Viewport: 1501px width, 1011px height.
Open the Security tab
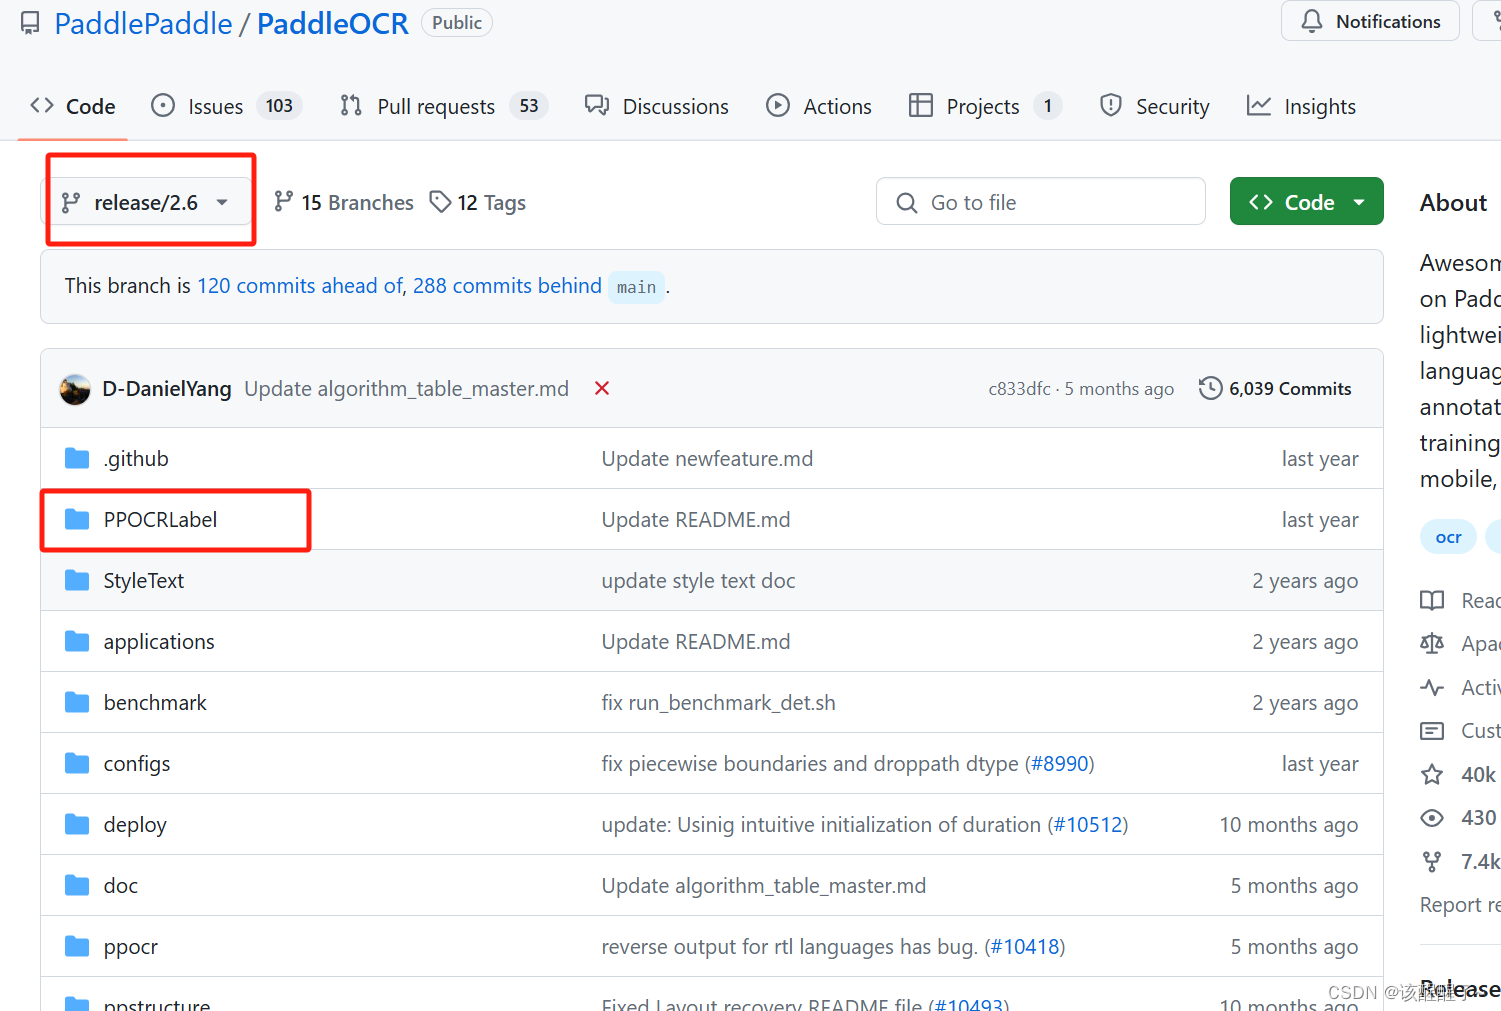pos(1154,106)
